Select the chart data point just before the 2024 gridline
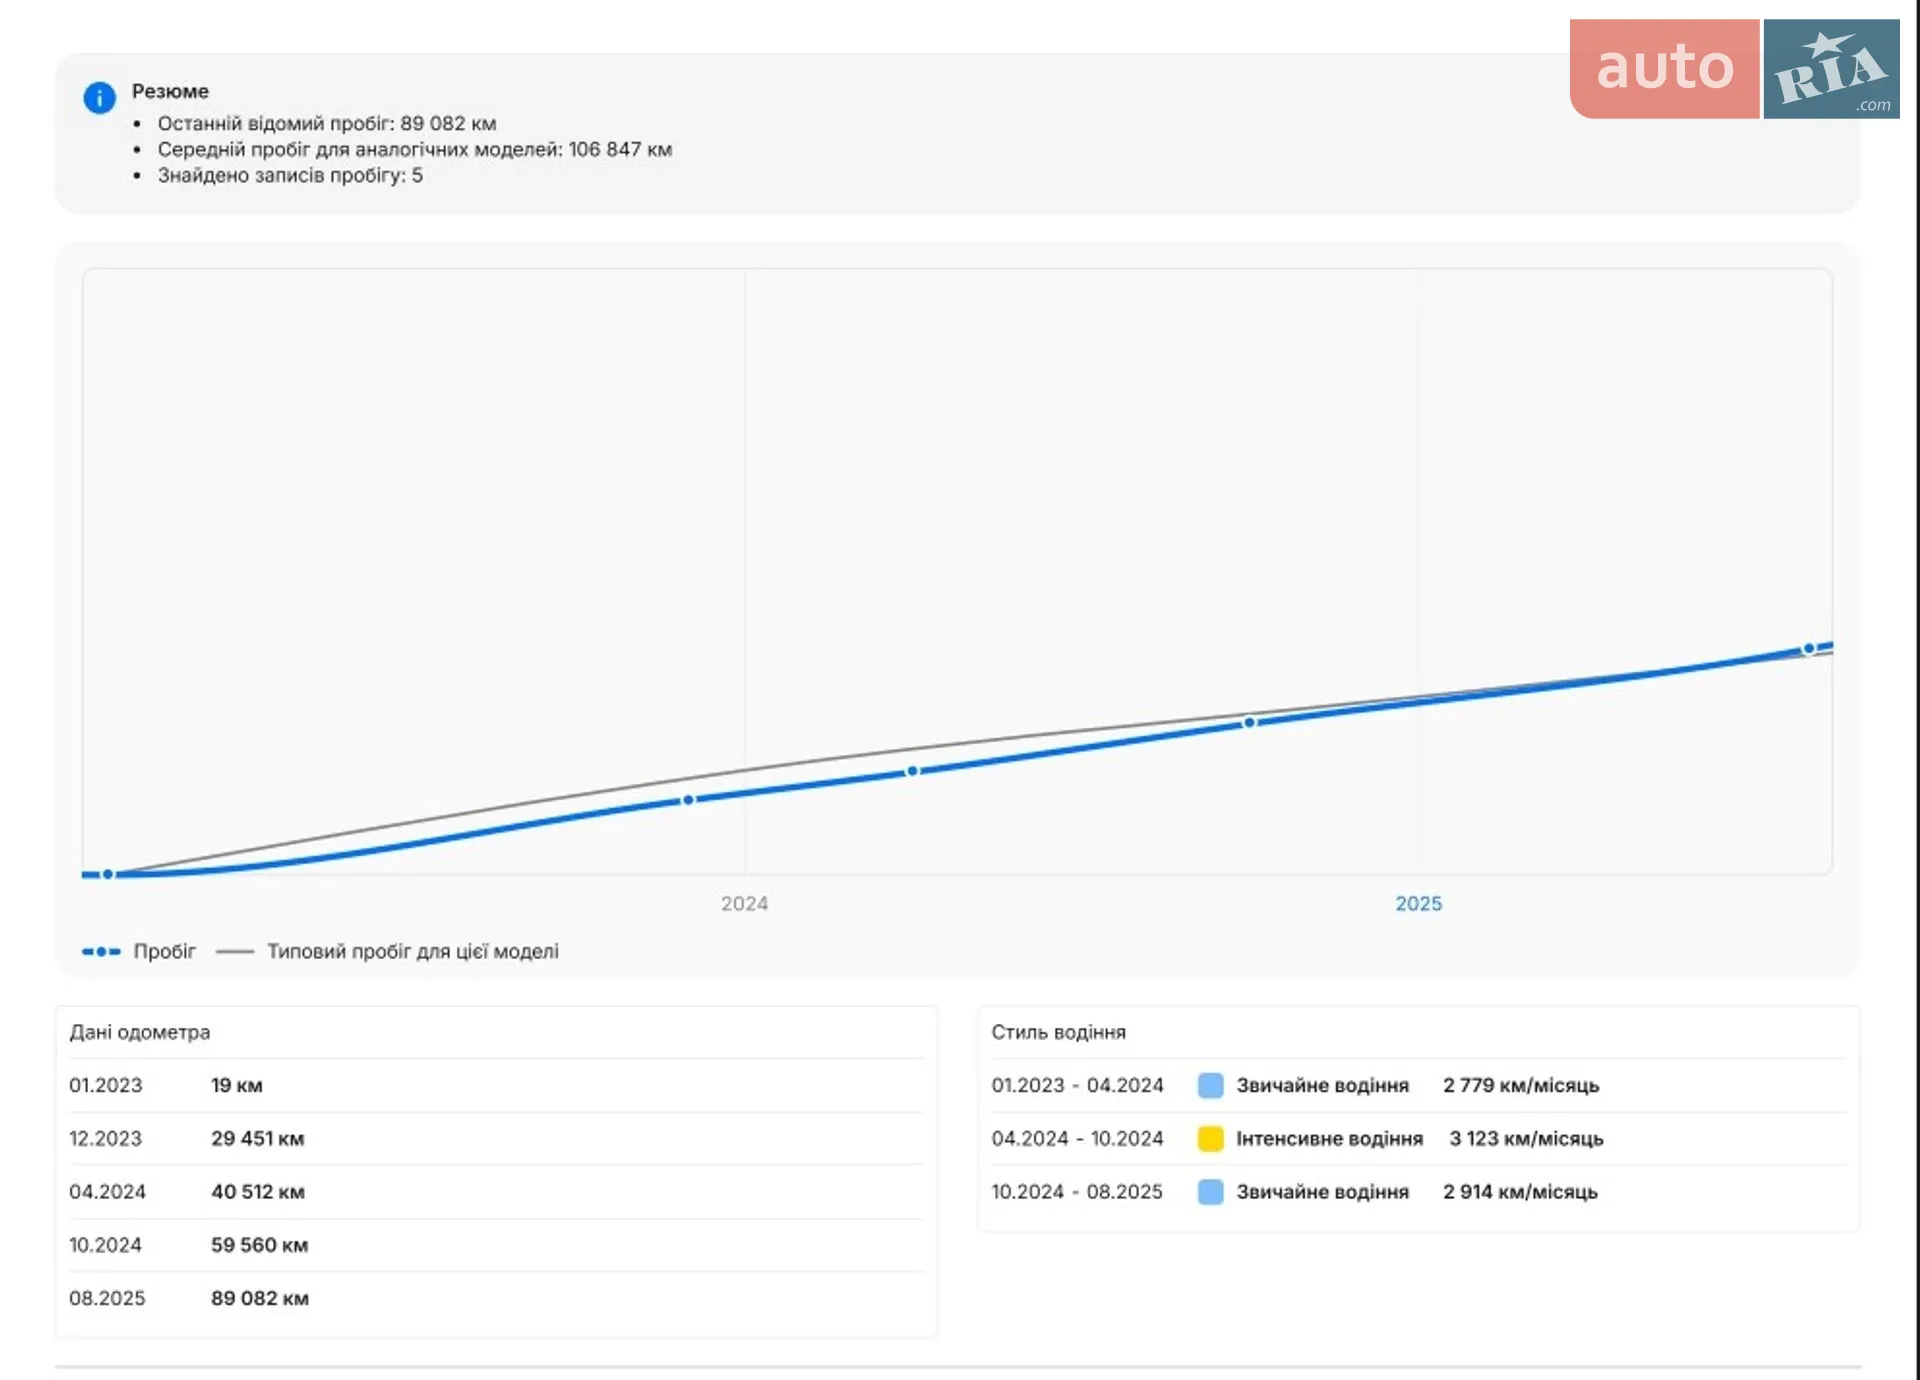1920x1380 pixels. click(x=688, y=800)
